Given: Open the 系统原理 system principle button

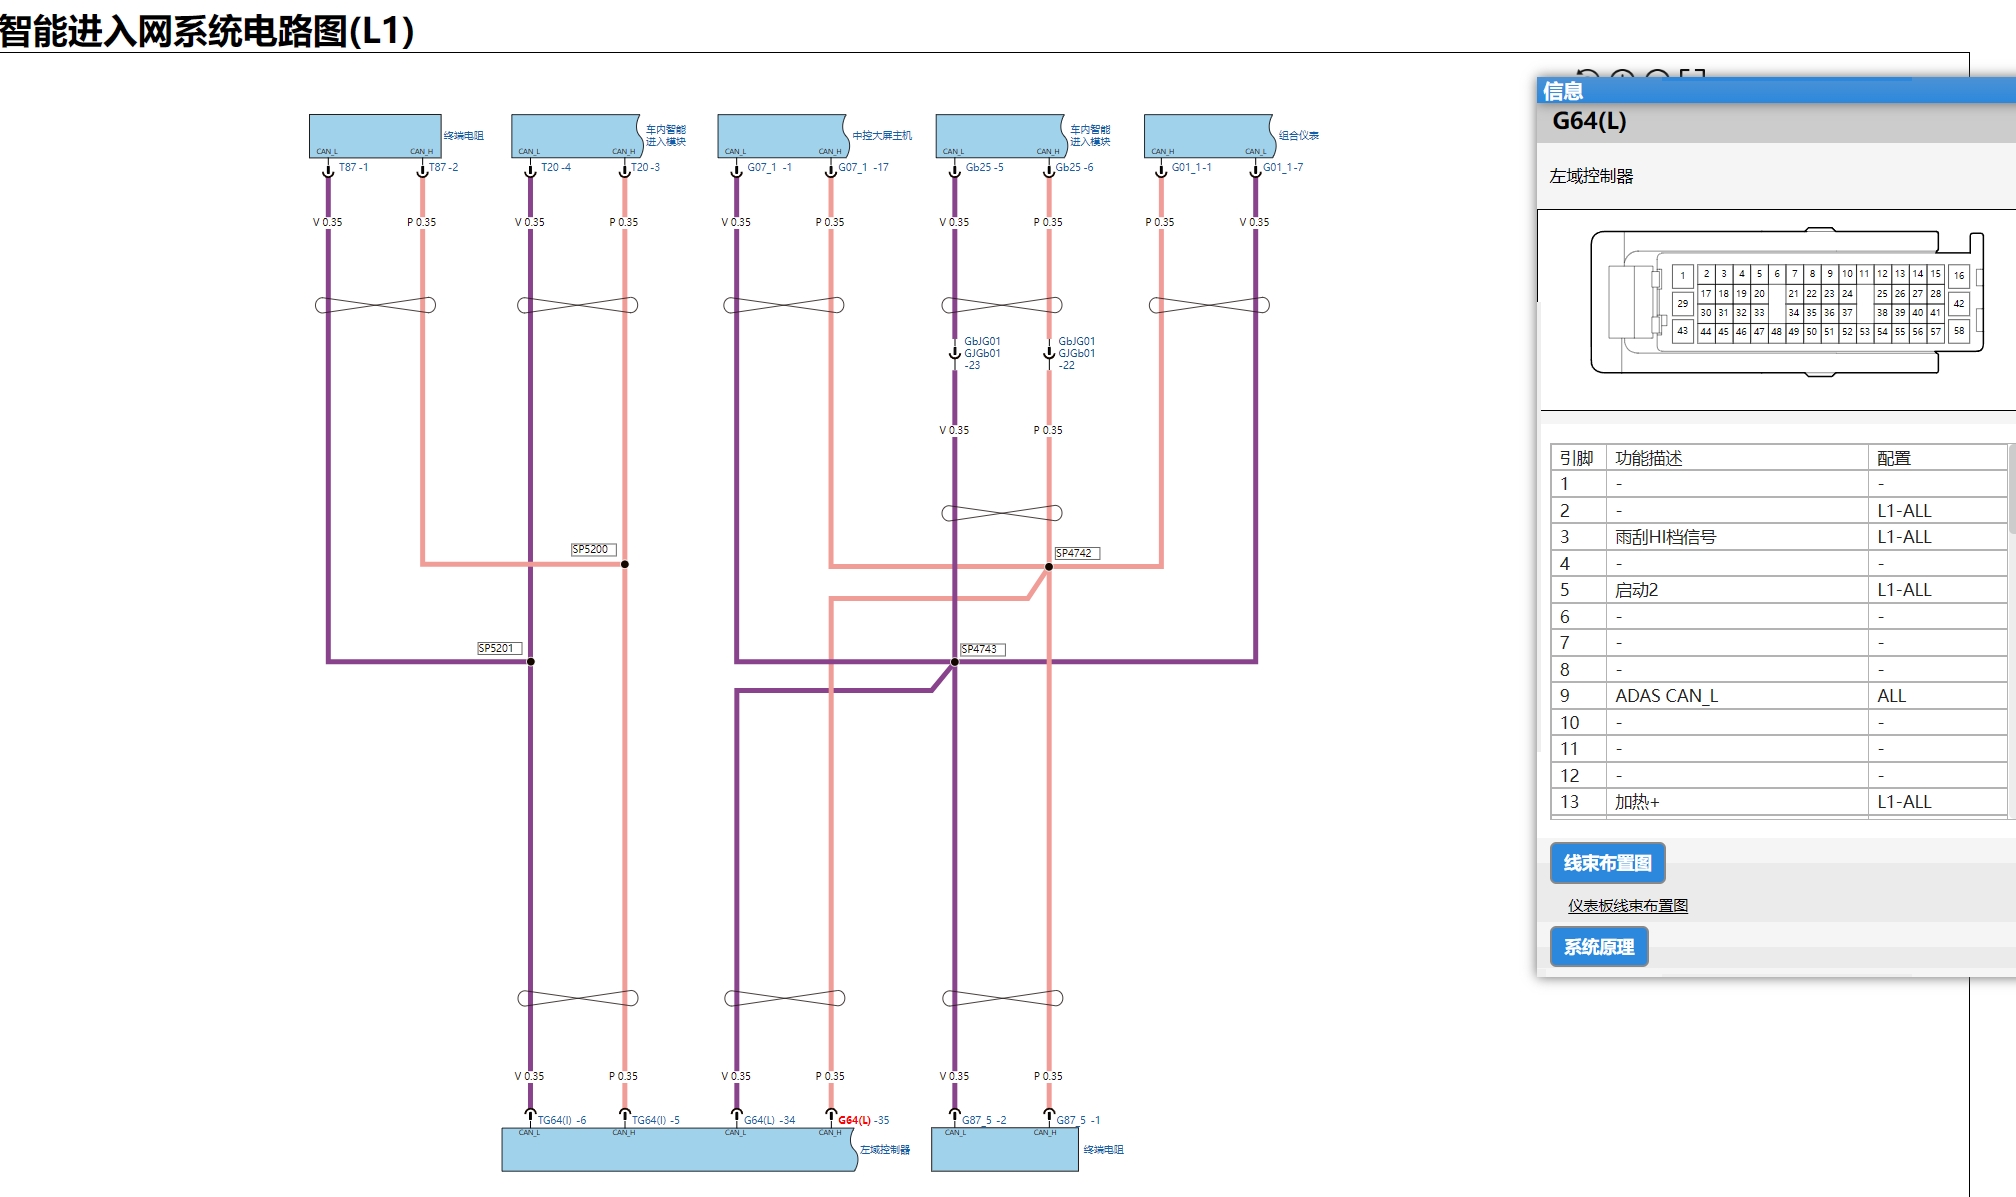Looking at the screenshot, I should (1598, 947).
